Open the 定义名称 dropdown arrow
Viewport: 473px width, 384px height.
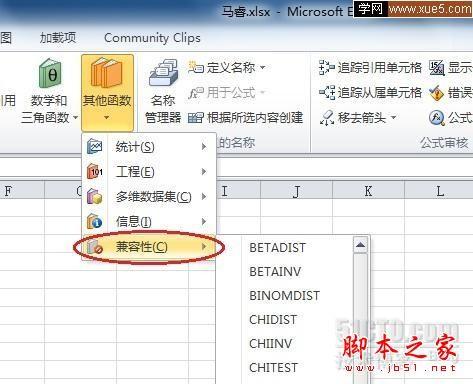click(x=263, y=68)
